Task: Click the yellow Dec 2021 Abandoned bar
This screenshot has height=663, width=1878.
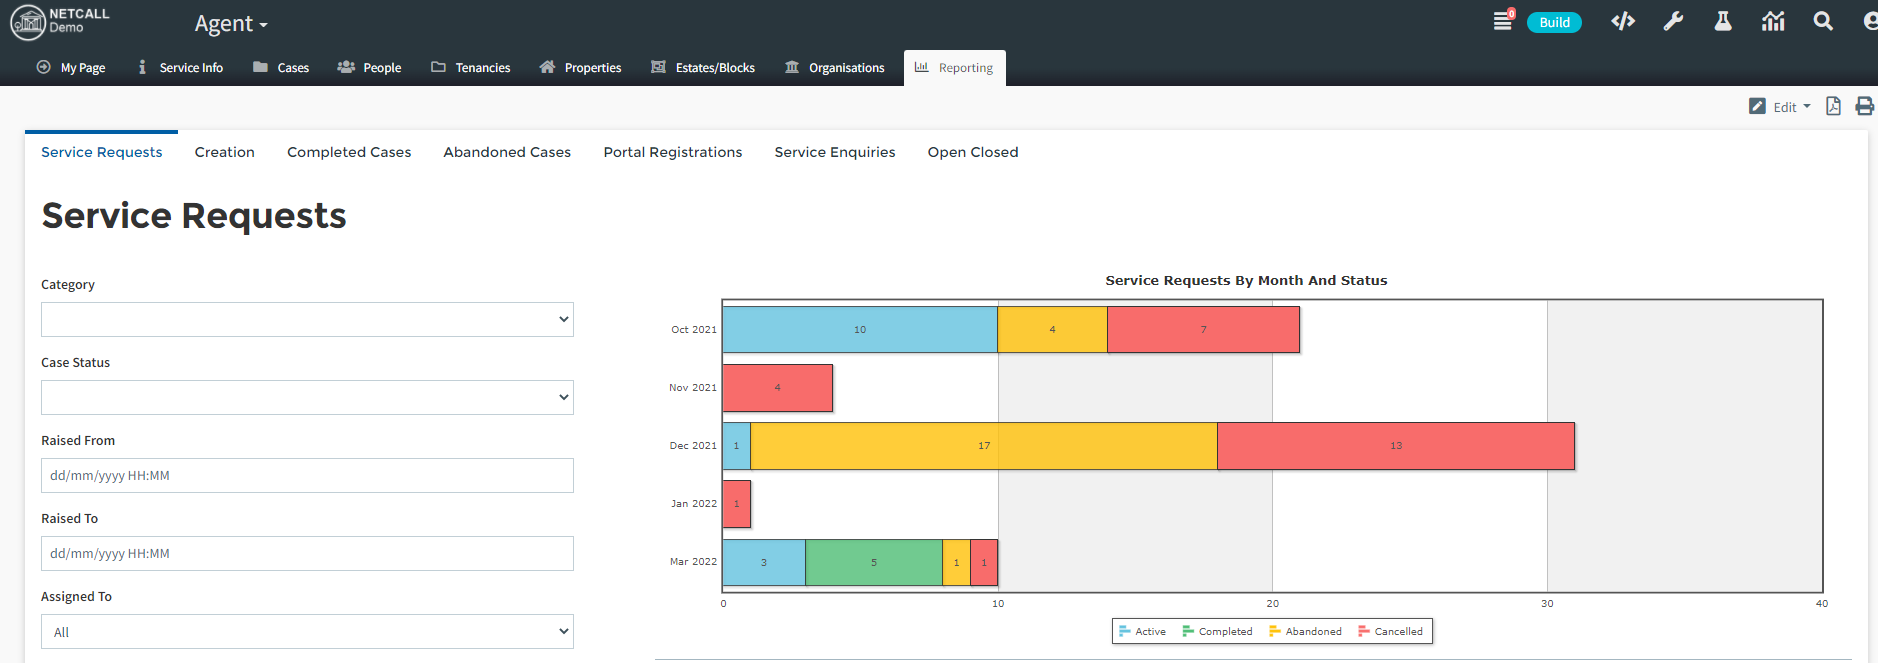Action: 983,446
